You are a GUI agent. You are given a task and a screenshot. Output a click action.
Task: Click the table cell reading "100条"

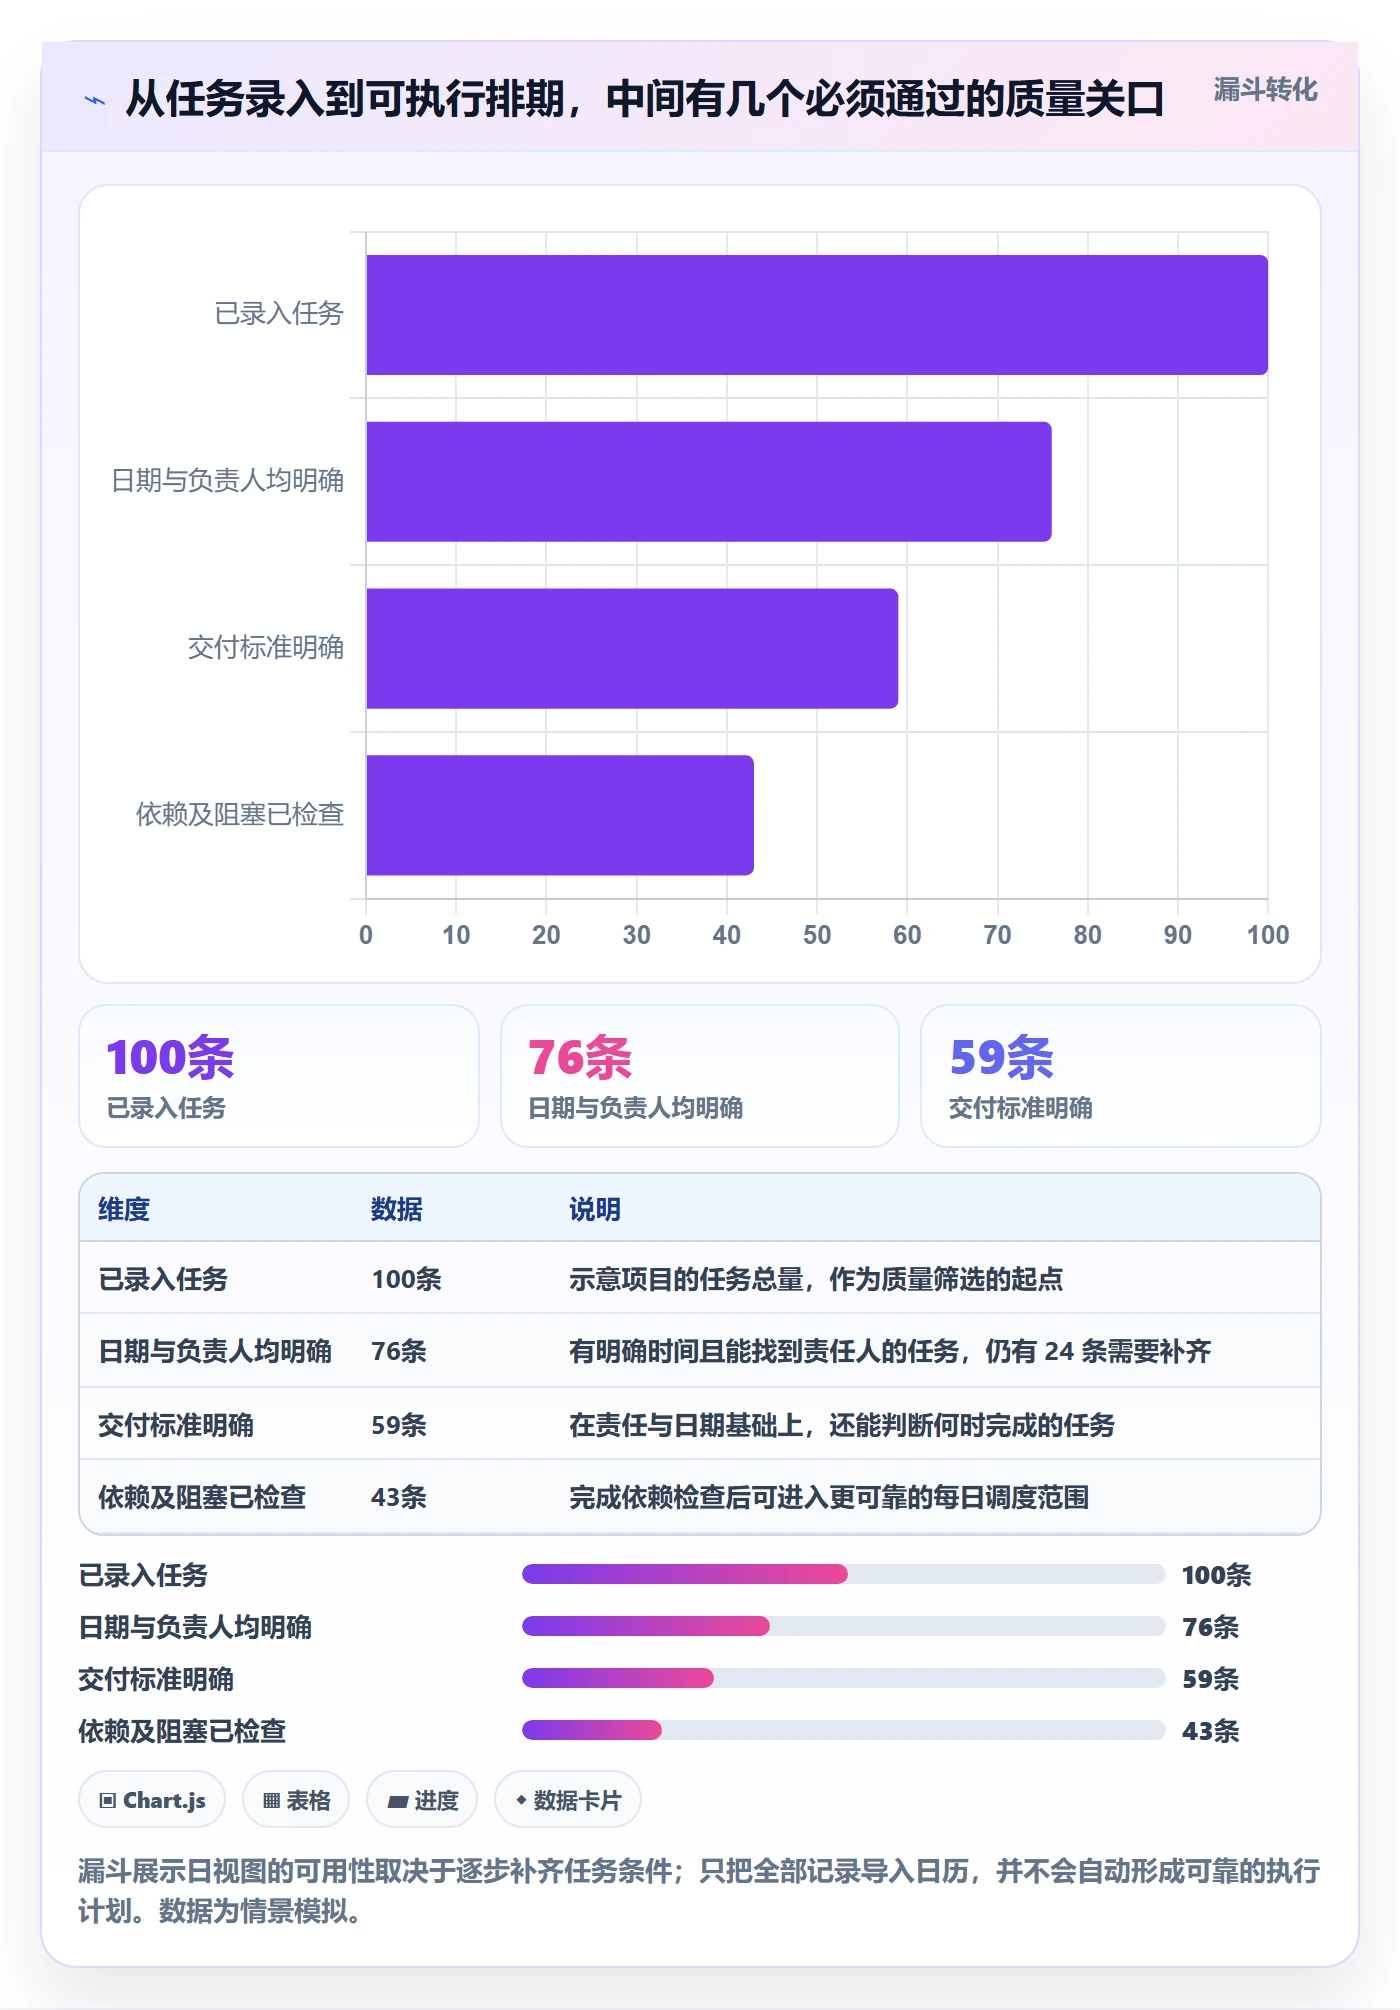[406, 1279]
